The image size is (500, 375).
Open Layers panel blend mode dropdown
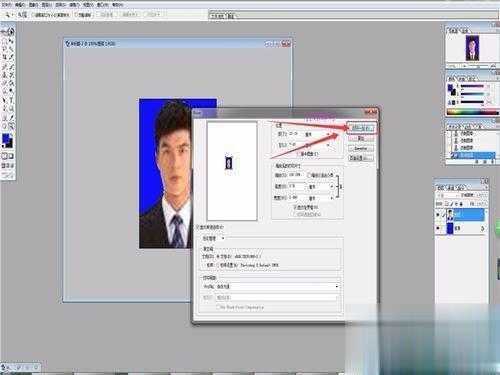tap(448, 195)
